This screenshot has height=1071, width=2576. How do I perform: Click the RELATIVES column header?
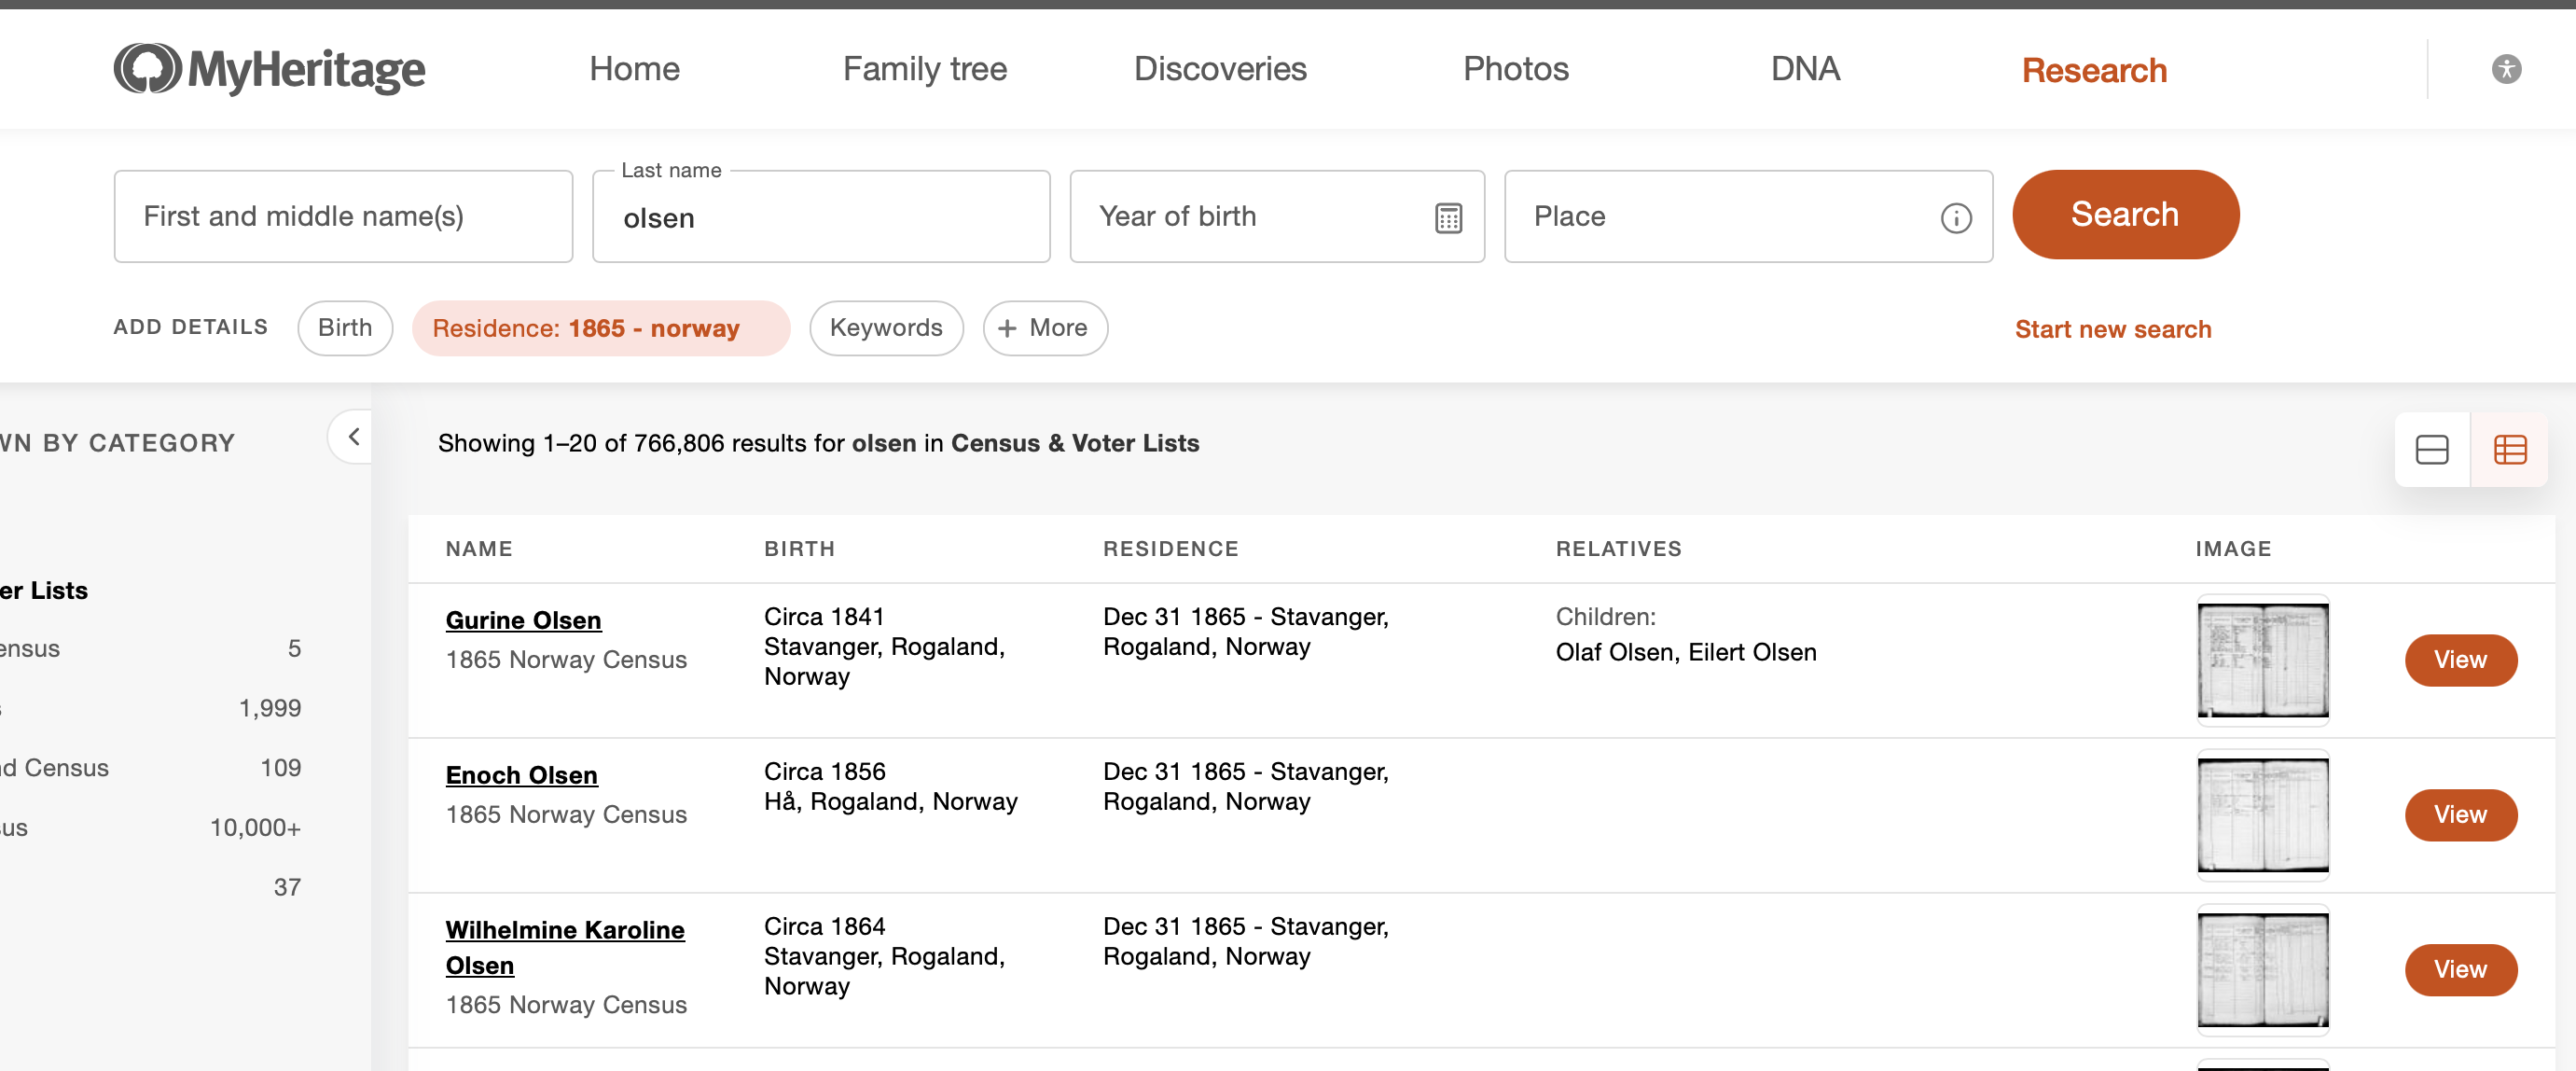click(1618, 549)
